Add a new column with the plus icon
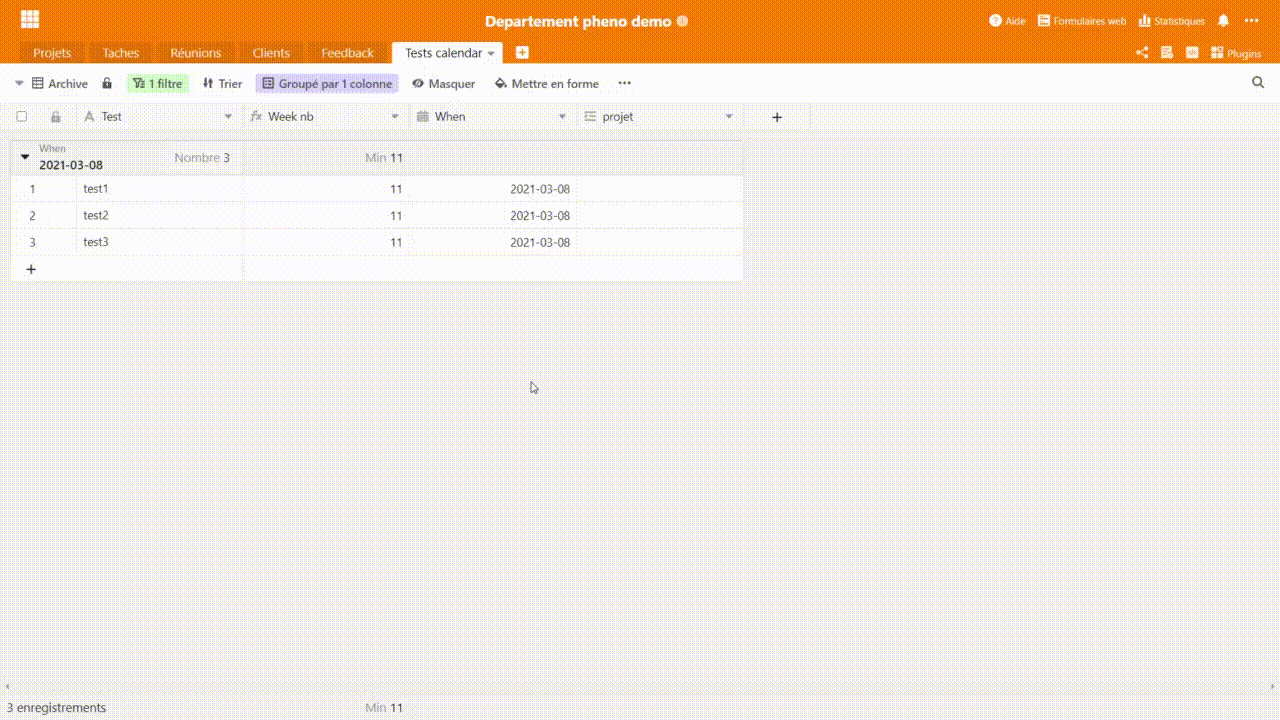 pyautogui.click(x=777, y=117)
